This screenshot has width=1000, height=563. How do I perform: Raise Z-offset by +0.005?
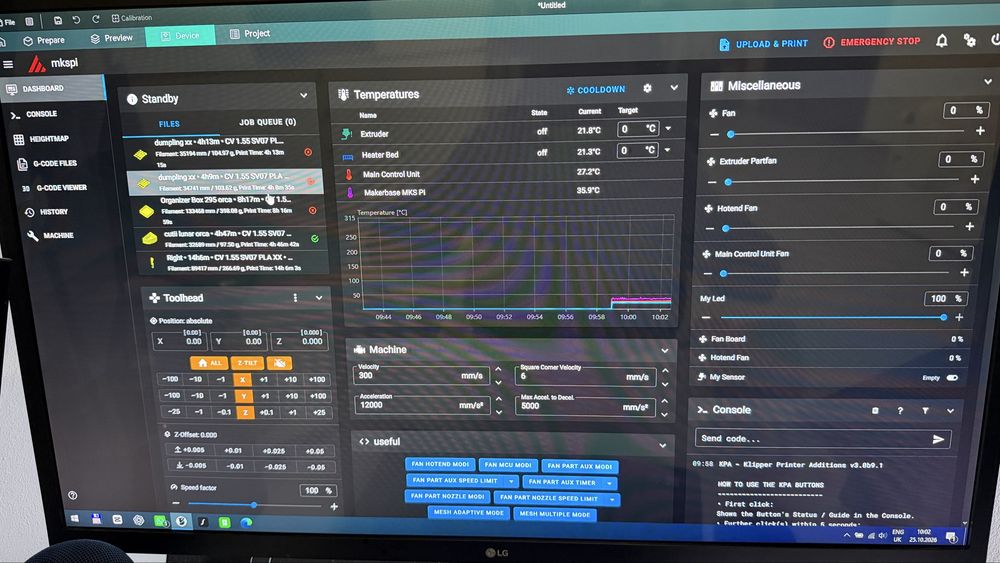[189, 450]
